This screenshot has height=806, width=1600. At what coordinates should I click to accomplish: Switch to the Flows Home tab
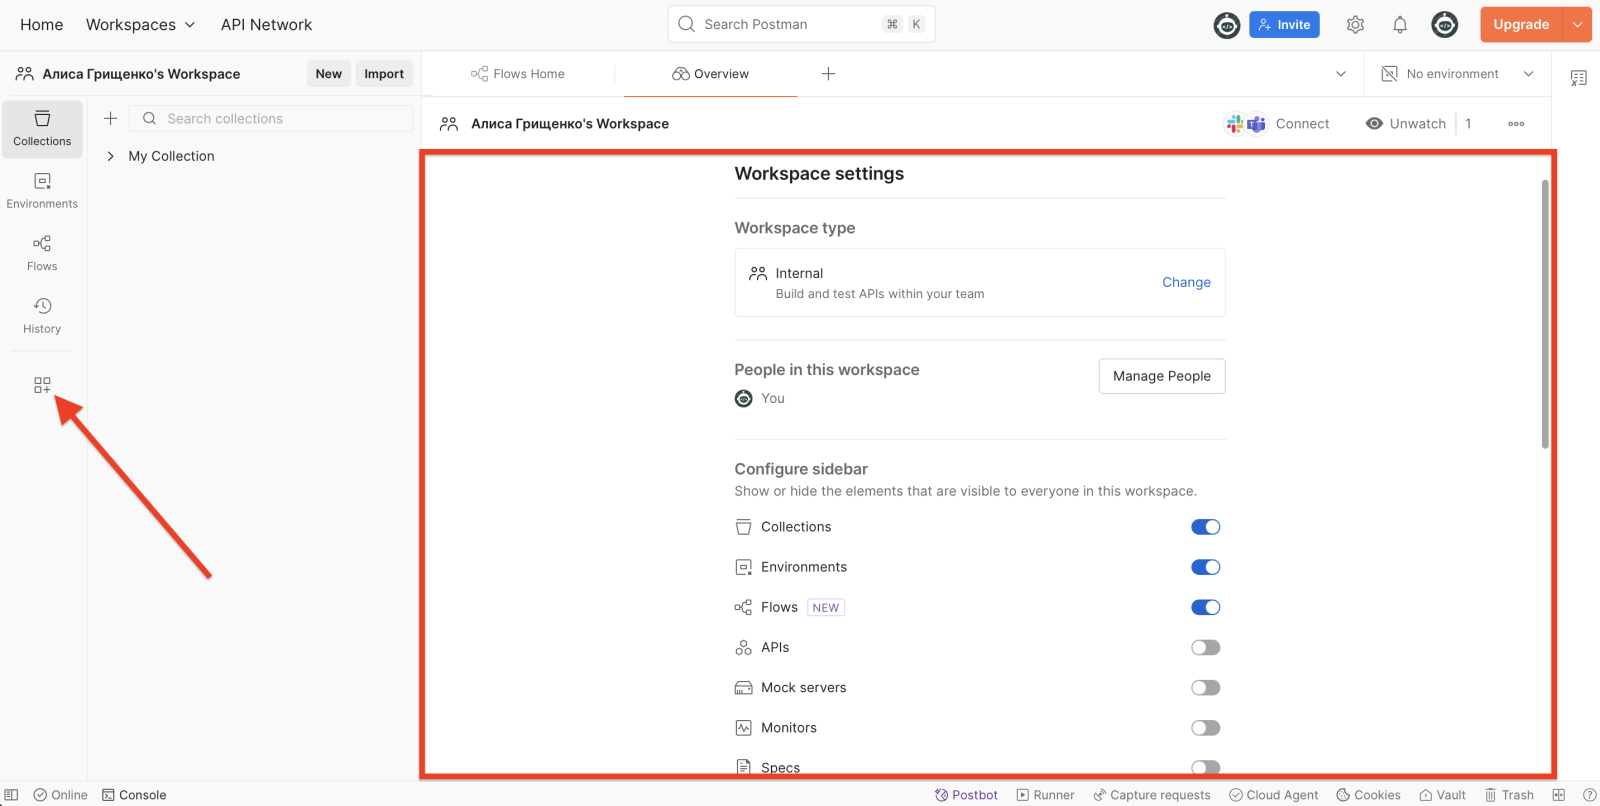coord(518,74)
